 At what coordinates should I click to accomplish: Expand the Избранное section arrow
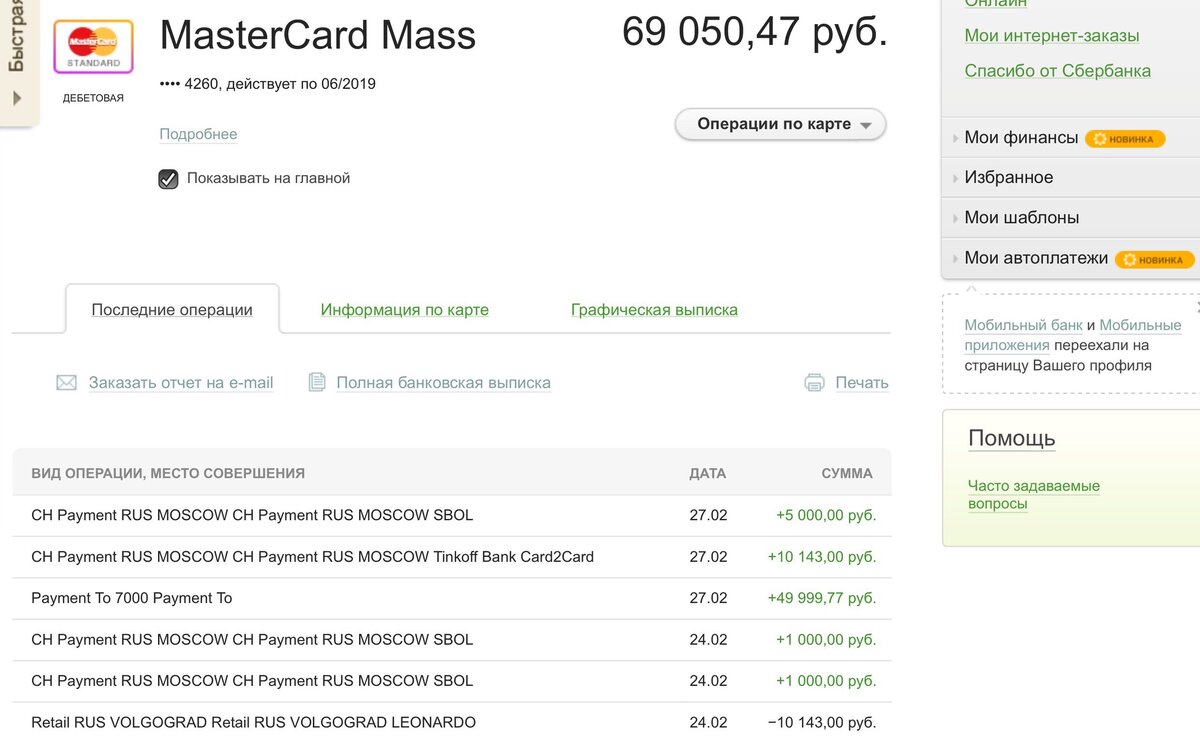(x=955, y=178)
